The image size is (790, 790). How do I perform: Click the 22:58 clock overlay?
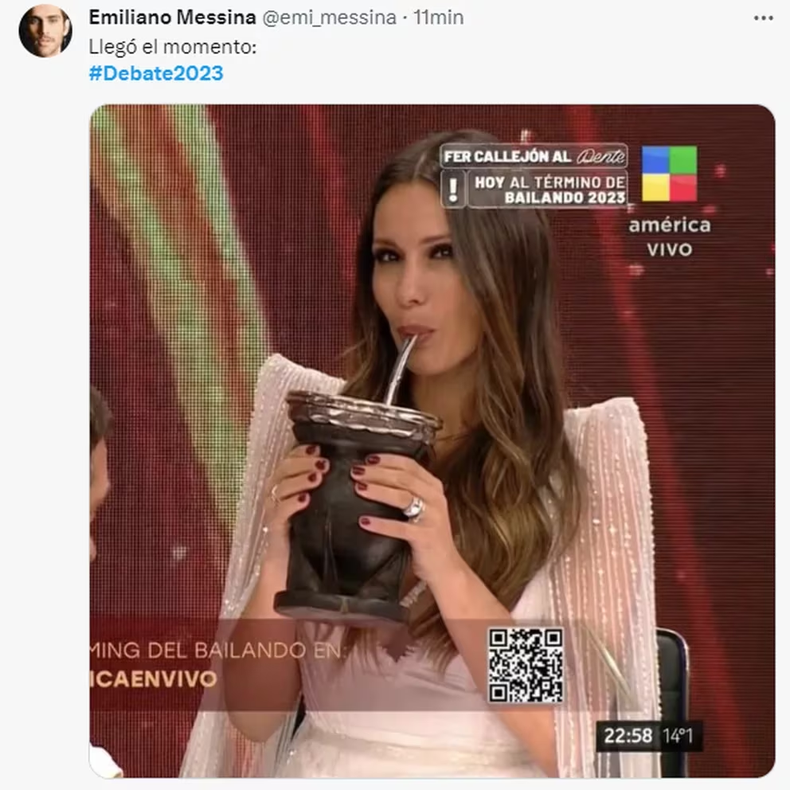point(628,736)
